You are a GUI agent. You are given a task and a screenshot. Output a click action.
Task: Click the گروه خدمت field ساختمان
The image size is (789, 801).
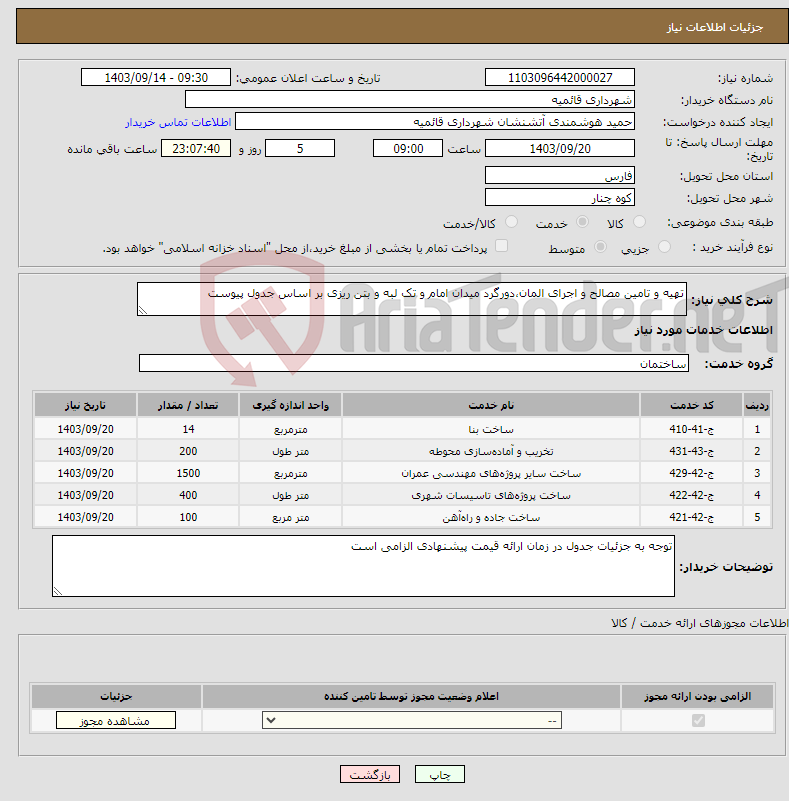point(414,363)
